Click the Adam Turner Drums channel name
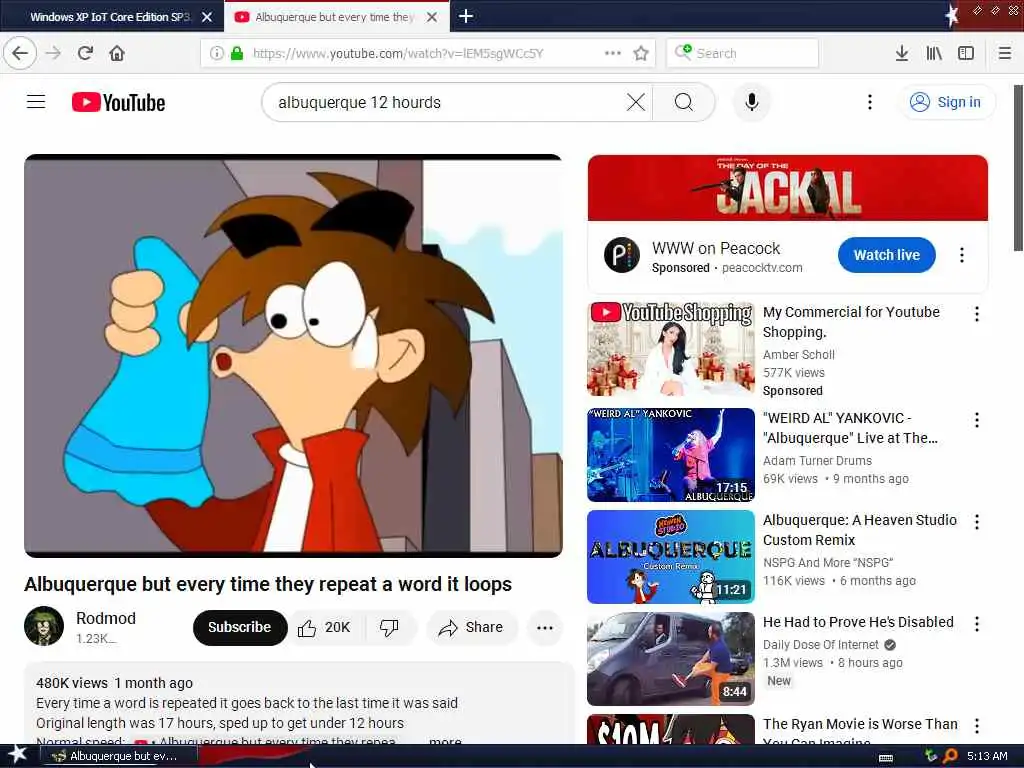This screenshot has height=768, width=1024. pyautogui.click(x=817, y=460)
